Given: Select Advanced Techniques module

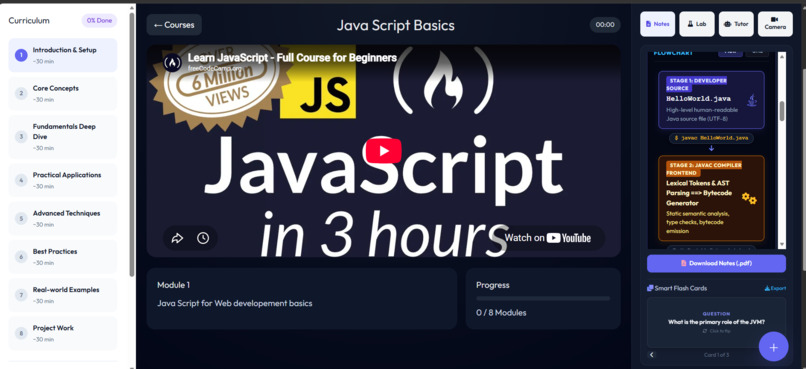Looking at the screenshot, I should (x=63, y=218).
